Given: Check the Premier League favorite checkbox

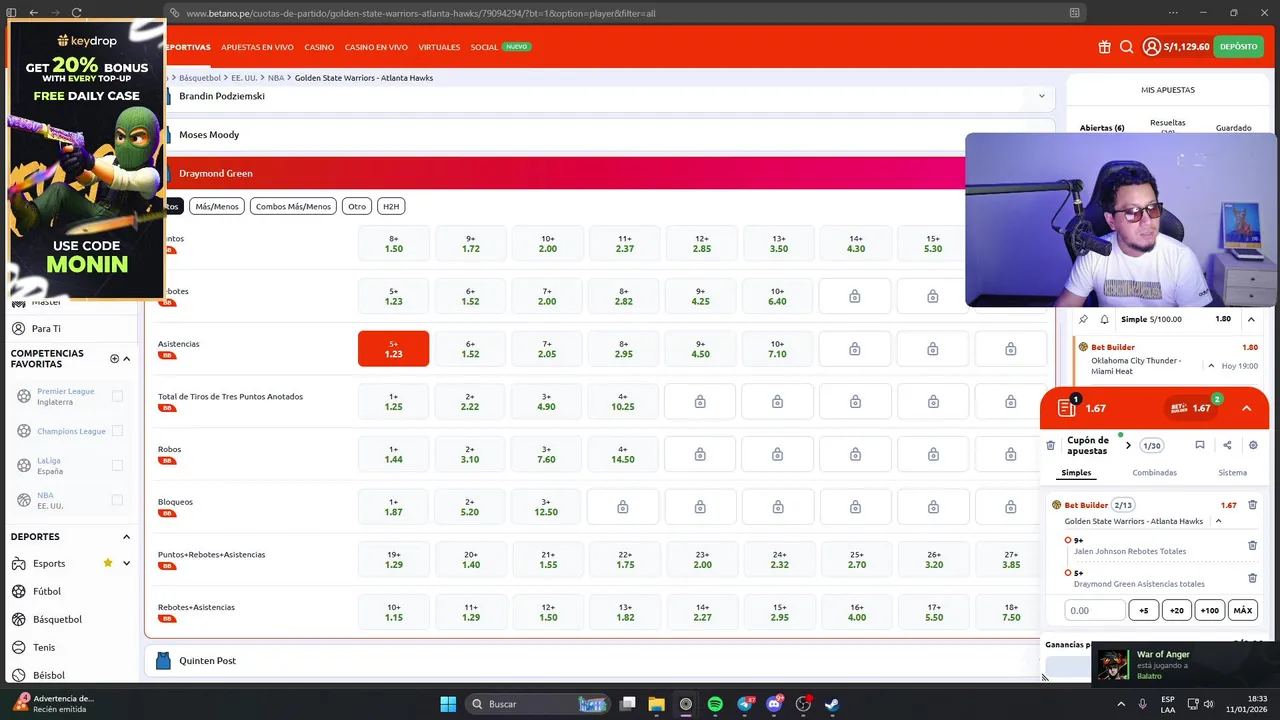Looking at the screenshot, I should 117,396.
